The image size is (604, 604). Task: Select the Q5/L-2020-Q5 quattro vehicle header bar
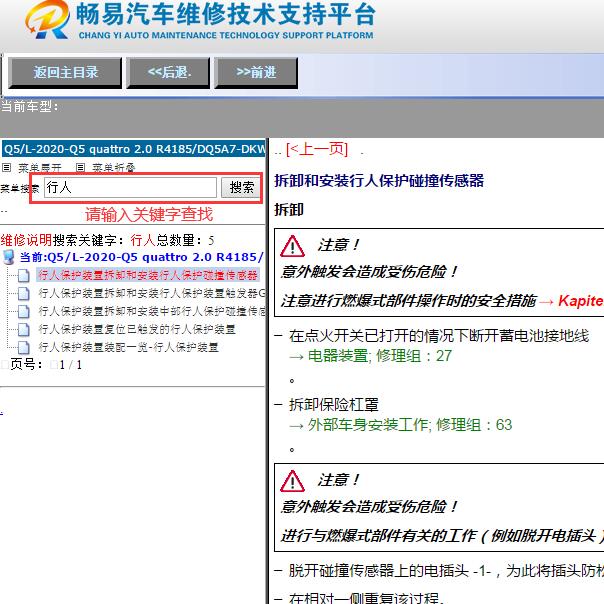click(x=133, y=149)
